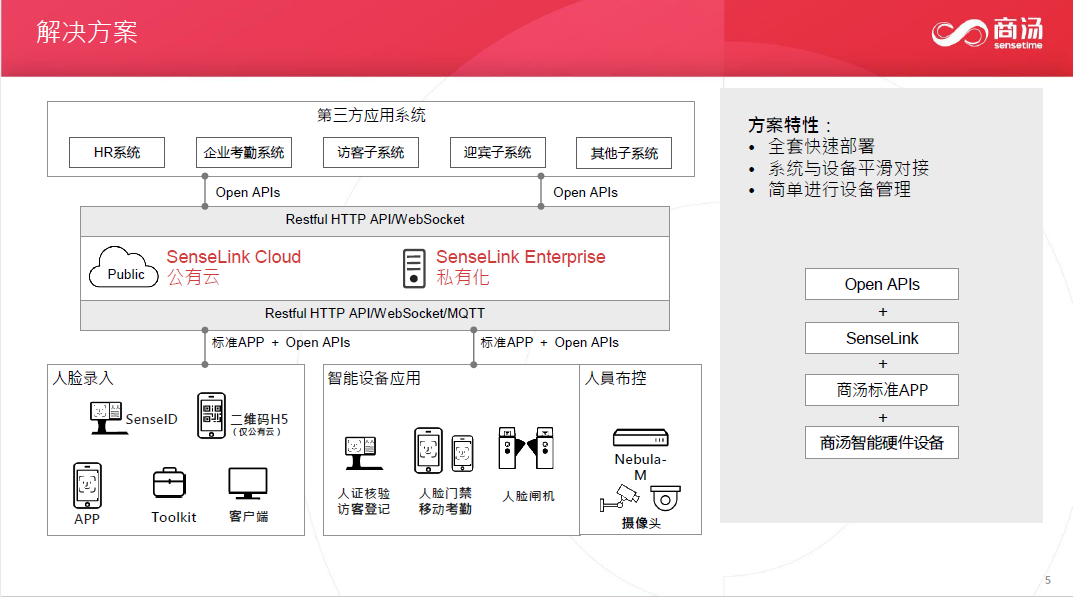
Task: Select the bullet surveillance camera icon
Action: [x=619, y=497]
